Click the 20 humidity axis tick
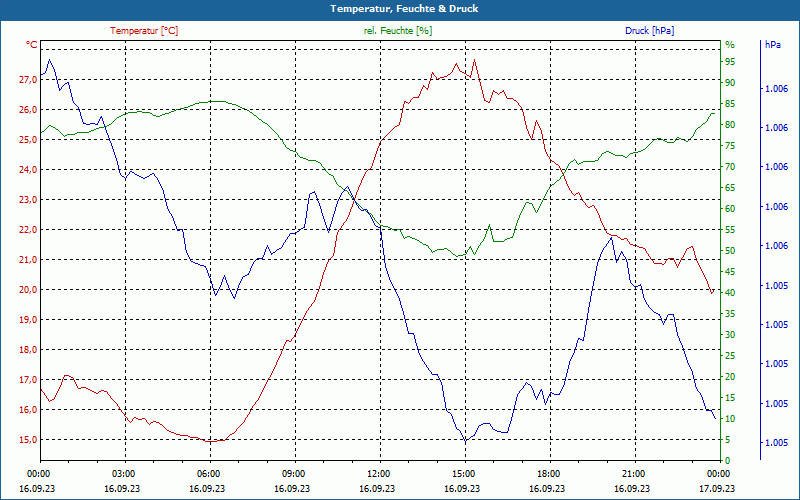Image resolution: width=800 pixels, height=500 pixels. 730,377
